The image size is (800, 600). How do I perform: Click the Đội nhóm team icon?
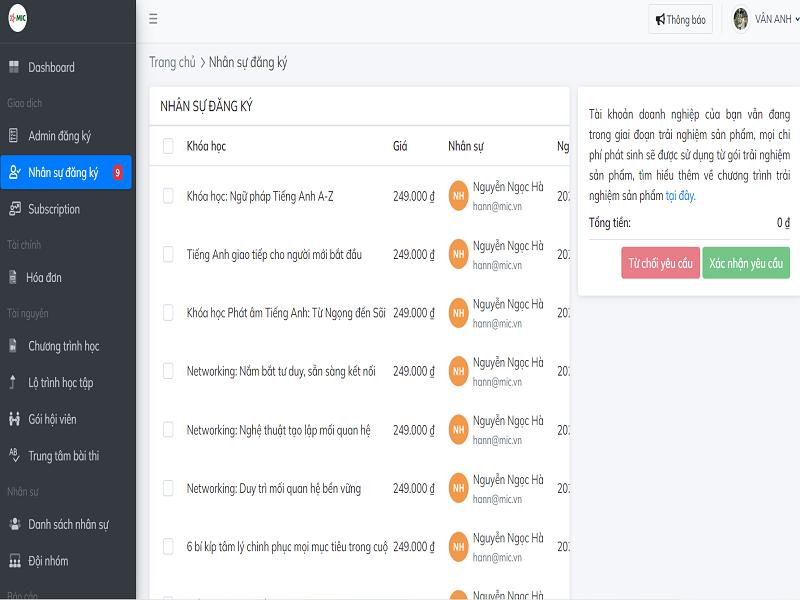(x=14, y=561)
